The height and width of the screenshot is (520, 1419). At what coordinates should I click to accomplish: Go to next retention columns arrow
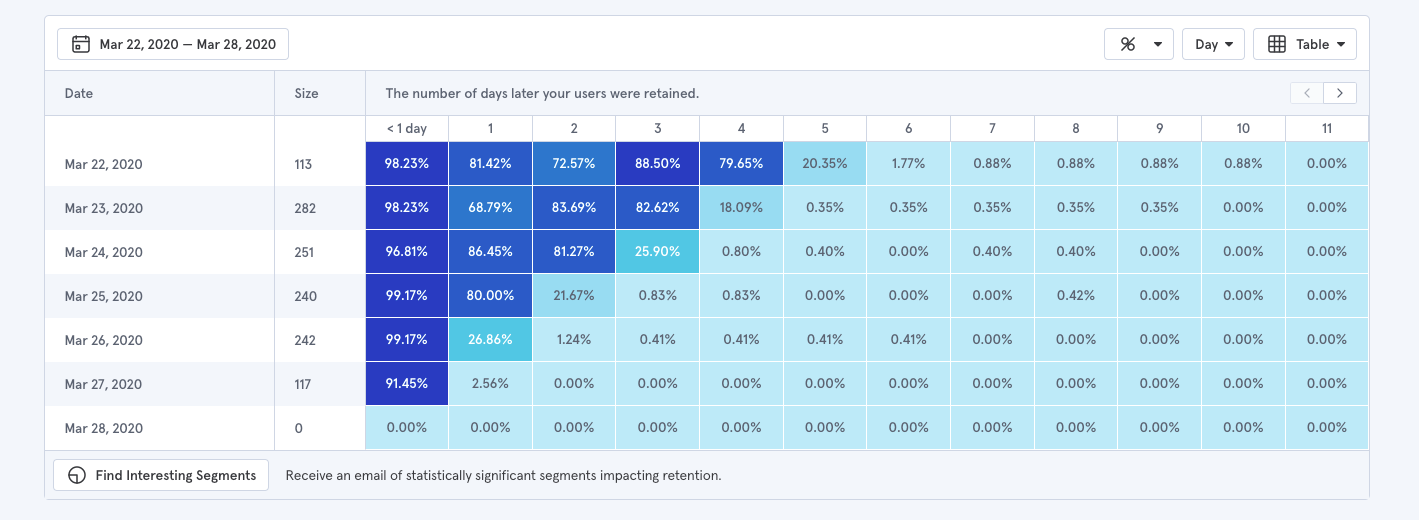pyautogui.click(x=1340, y=93)
